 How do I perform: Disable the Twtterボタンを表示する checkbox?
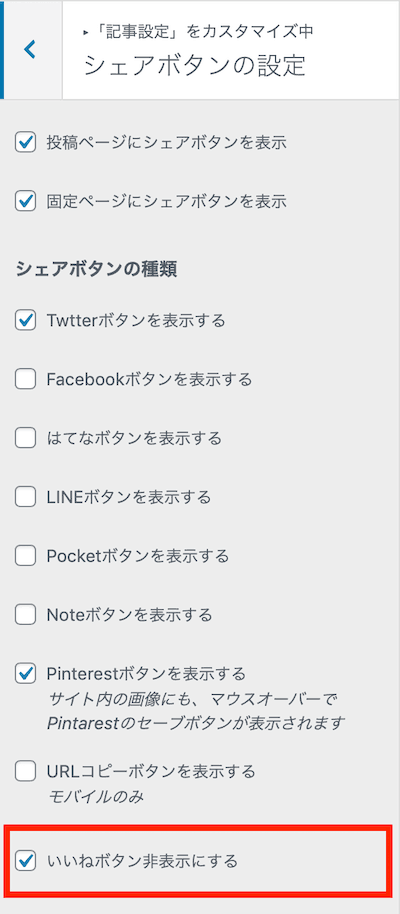coord(25,321)
